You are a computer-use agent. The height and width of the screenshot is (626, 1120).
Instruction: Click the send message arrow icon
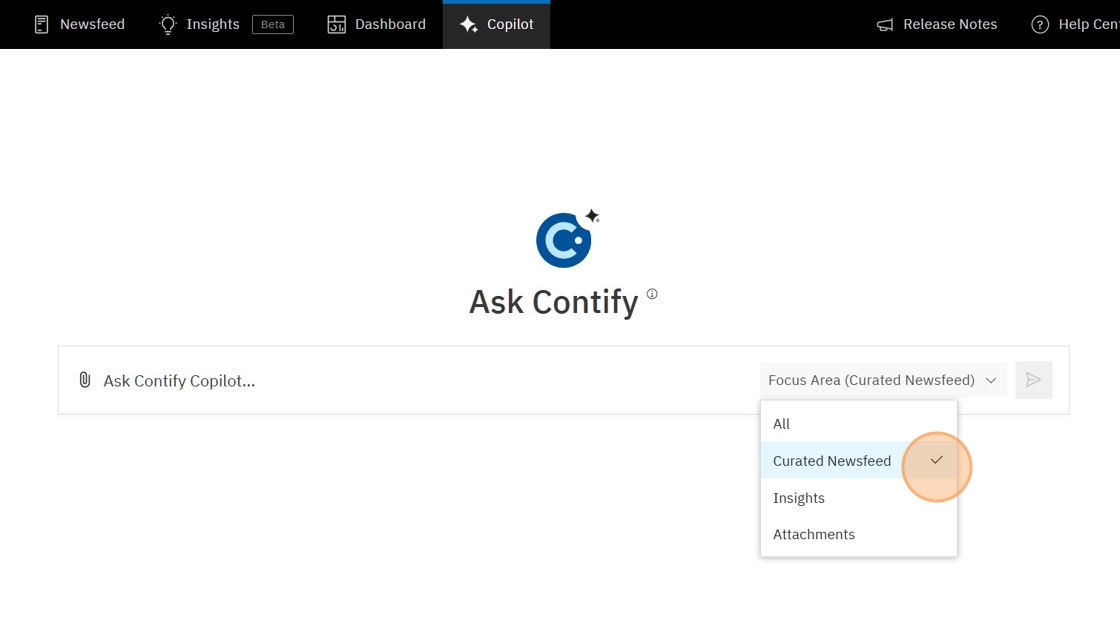pos(1034,380)
